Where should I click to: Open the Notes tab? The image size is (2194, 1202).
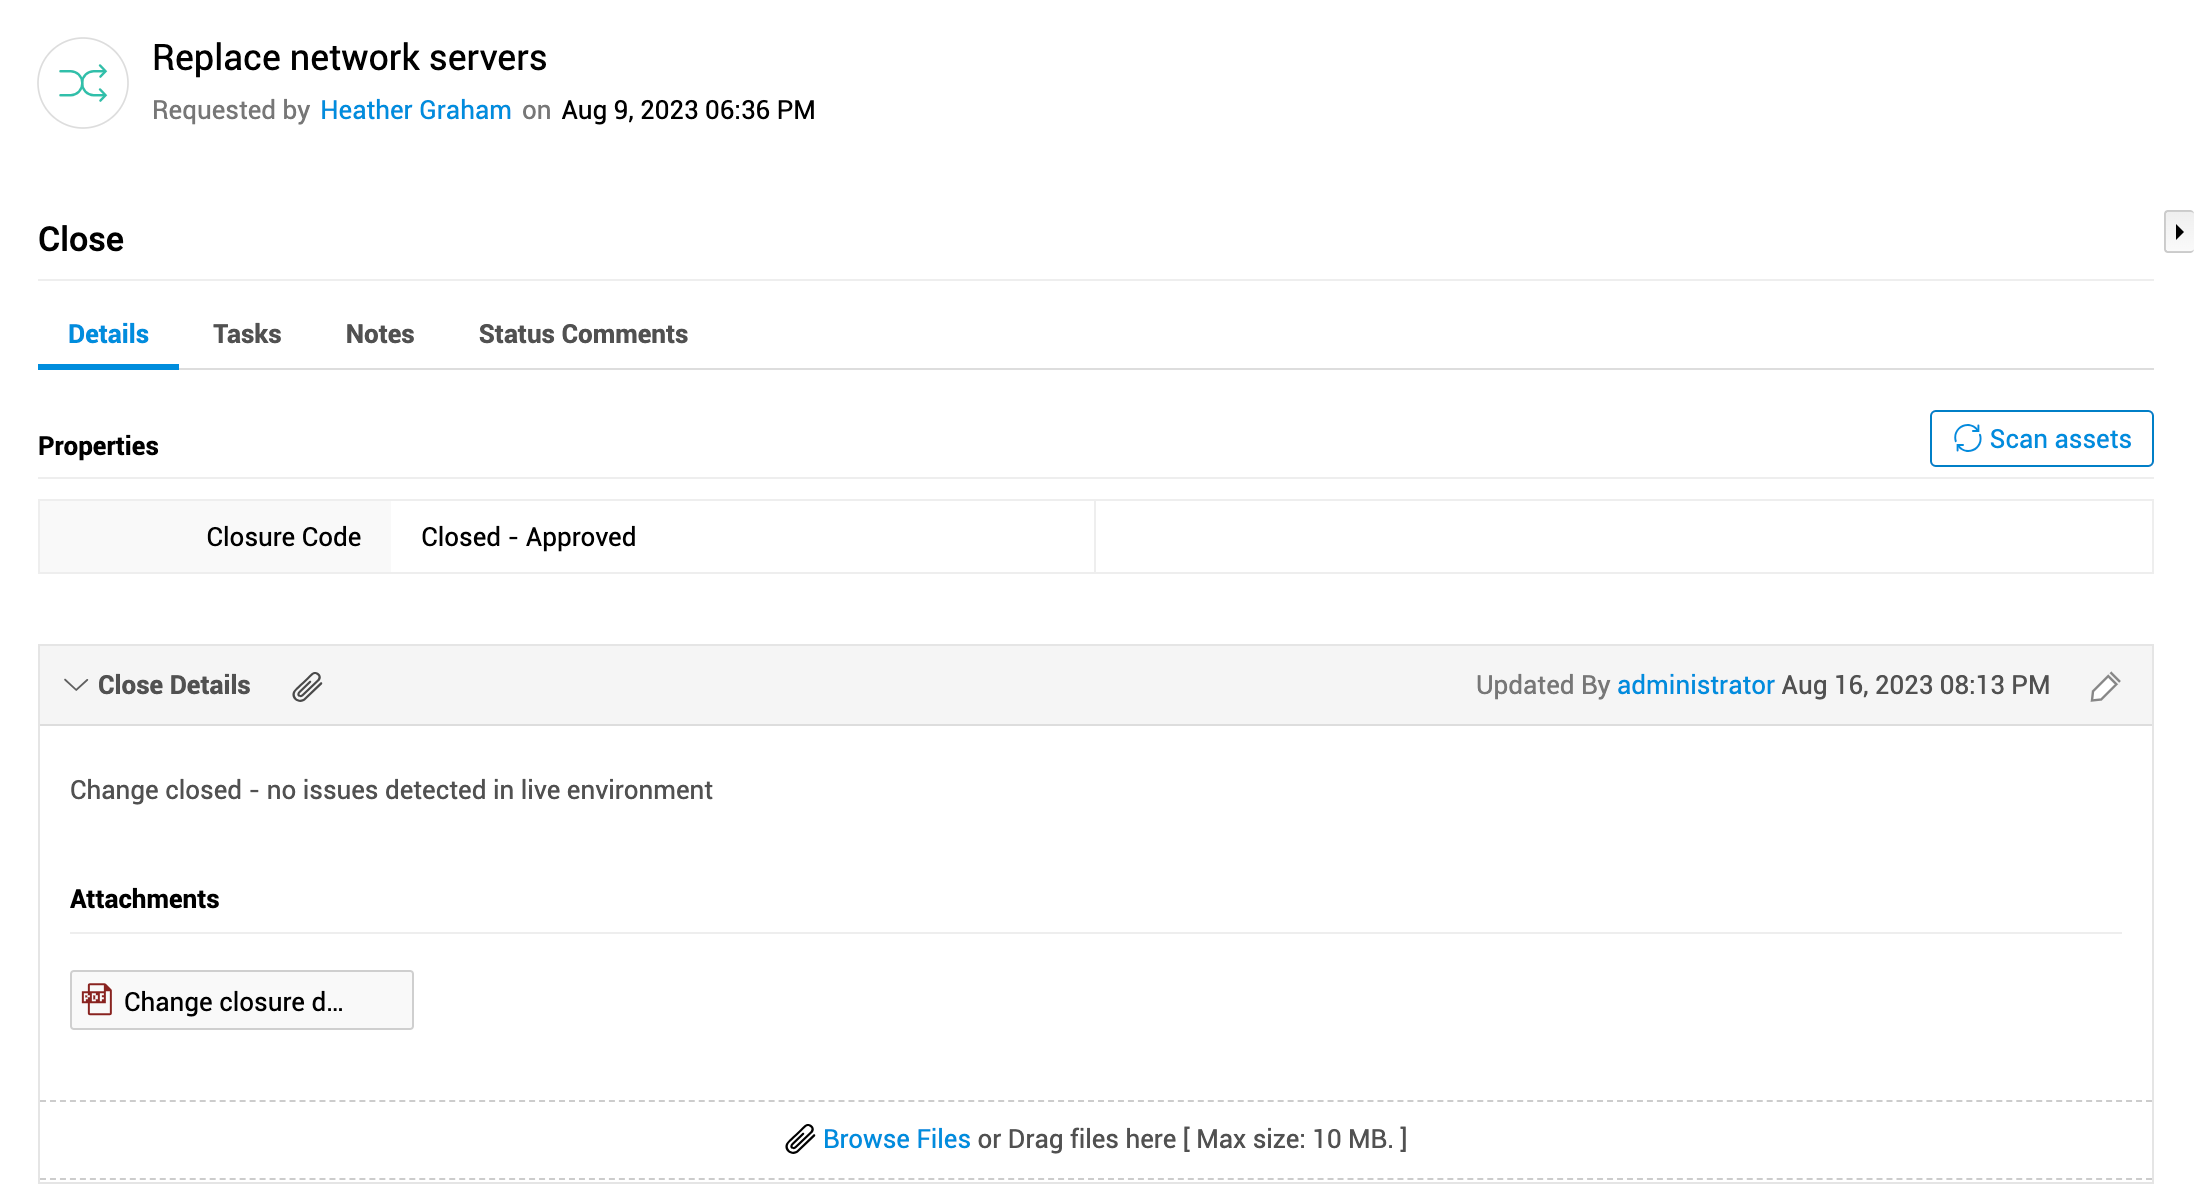(380, 334)
